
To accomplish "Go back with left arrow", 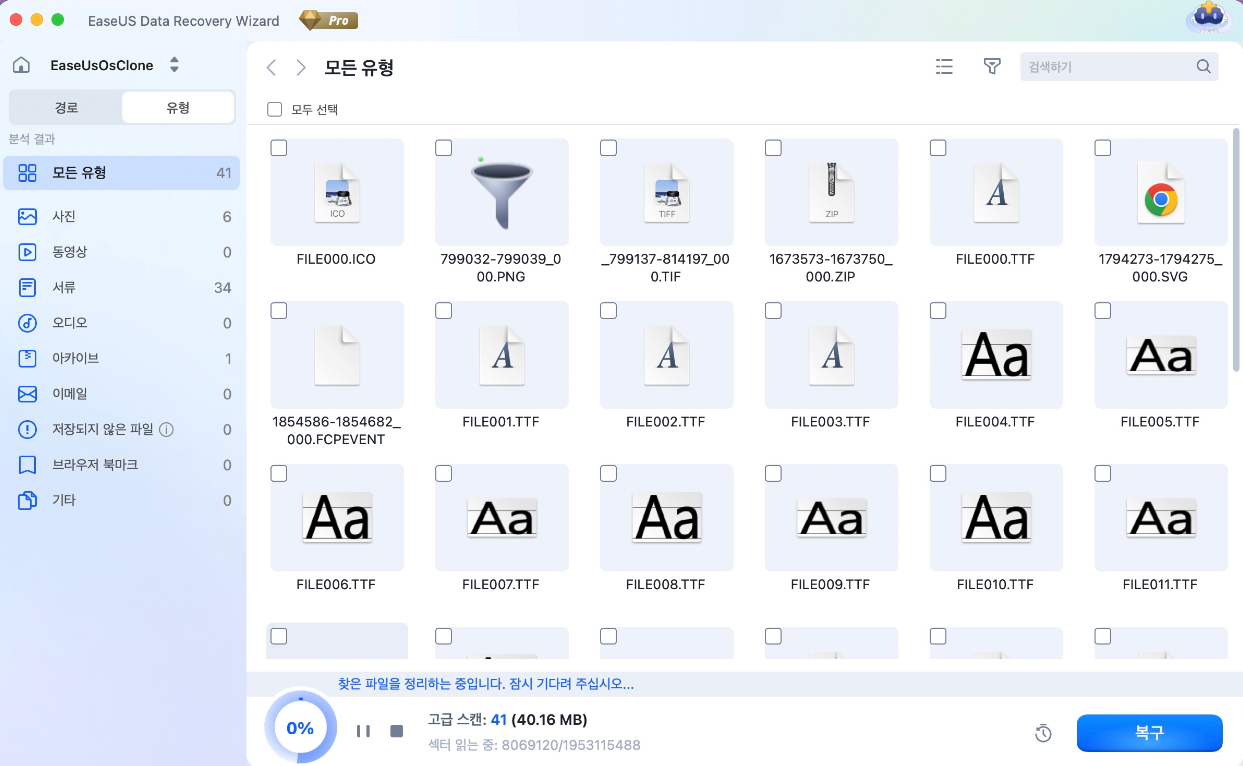I will (271, 68).
